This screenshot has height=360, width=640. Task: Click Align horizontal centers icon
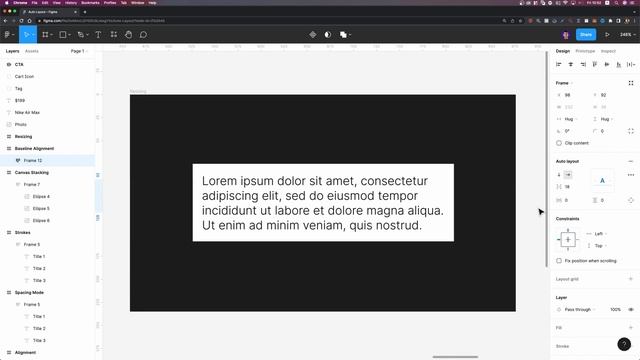(571, 64)
